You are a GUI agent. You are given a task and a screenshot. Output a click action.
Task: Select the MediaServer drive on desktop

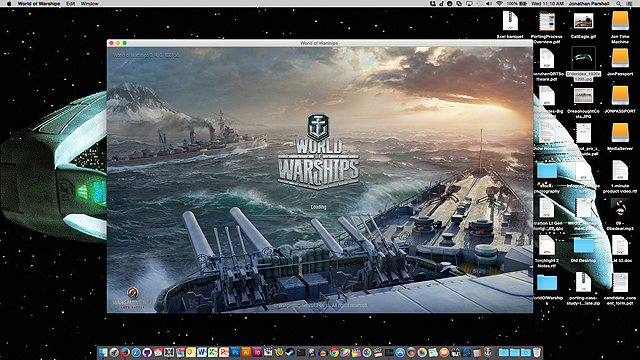[620, 133]
